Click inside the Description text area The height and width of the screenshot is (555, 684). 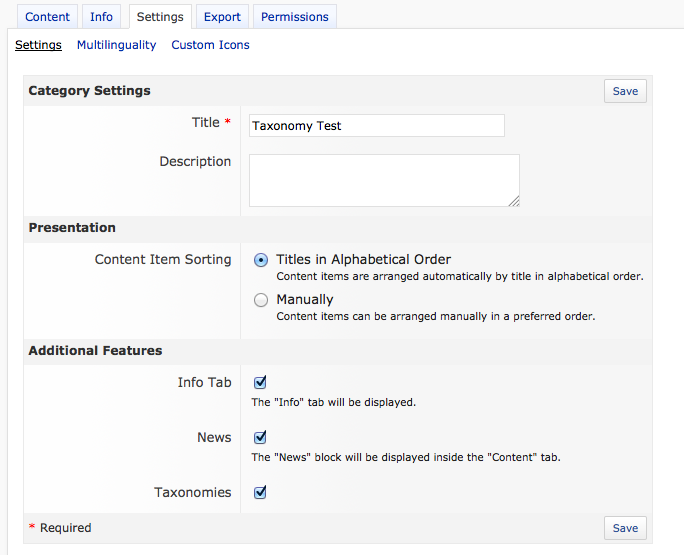point(384,180)
